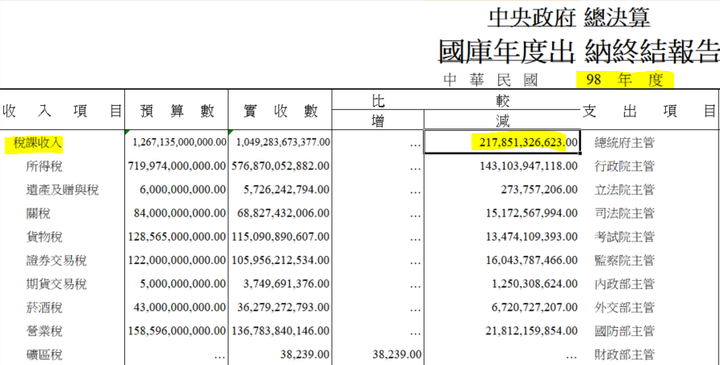
Task: Select the 支出項目 header cell
Action: tap(649, 111)
